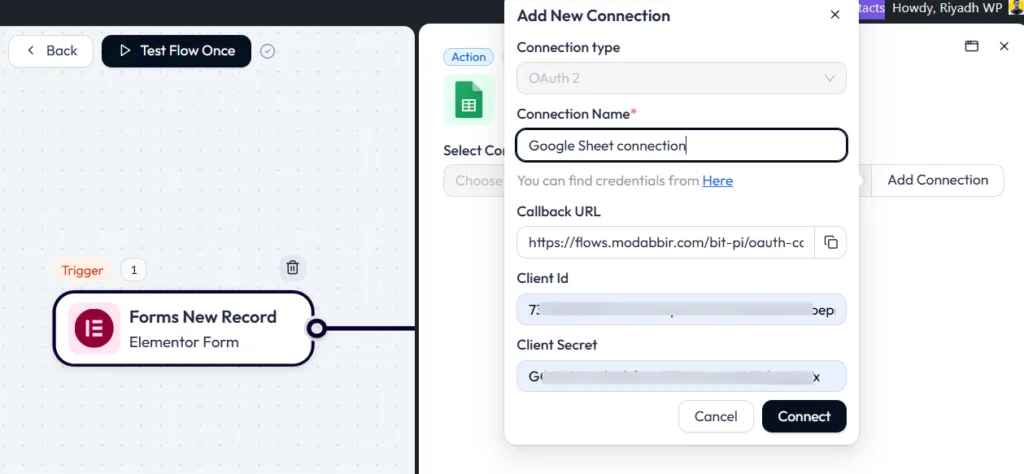
Task: Cancel the new connection dialog
Action: point(716,417)
